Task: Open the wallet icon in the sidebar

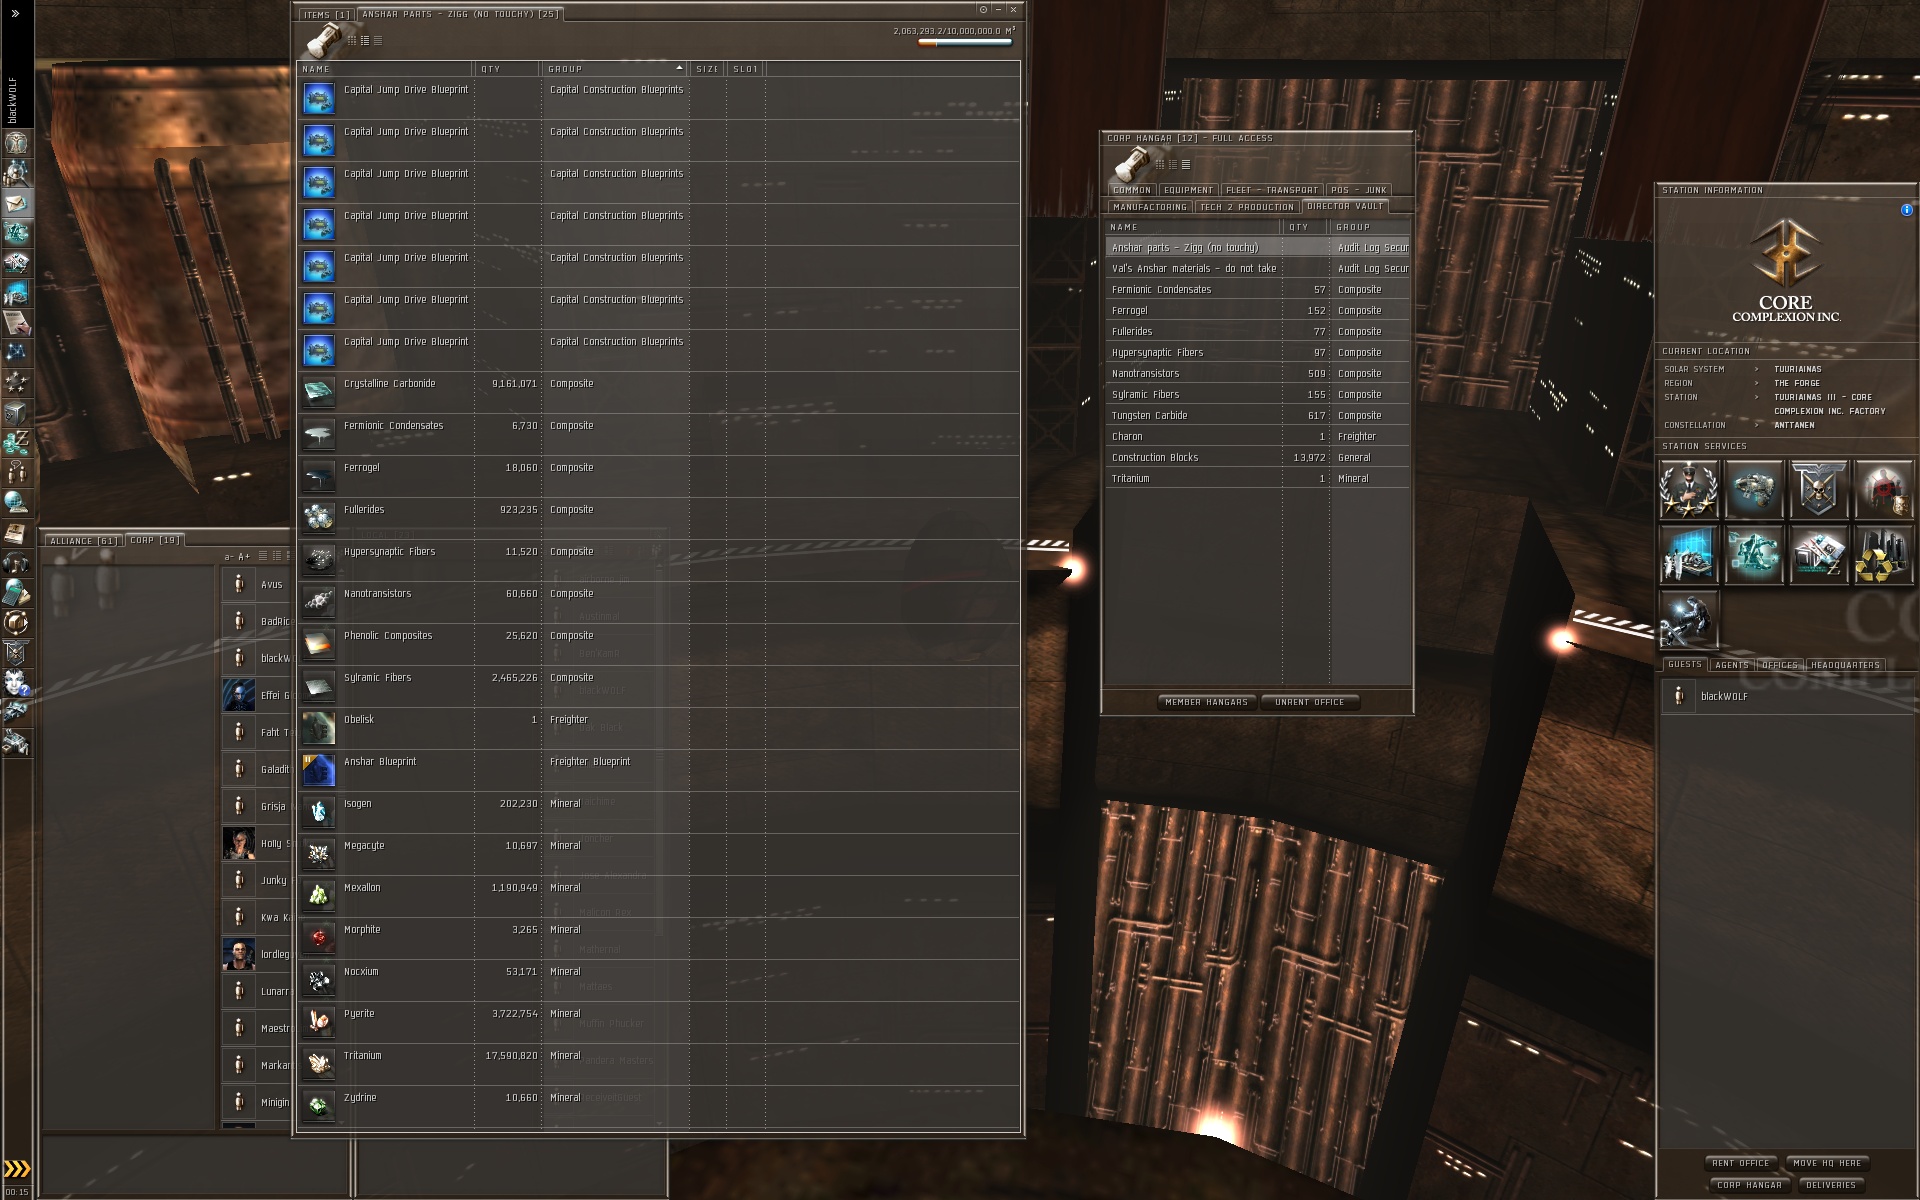Action: (16, 441)
